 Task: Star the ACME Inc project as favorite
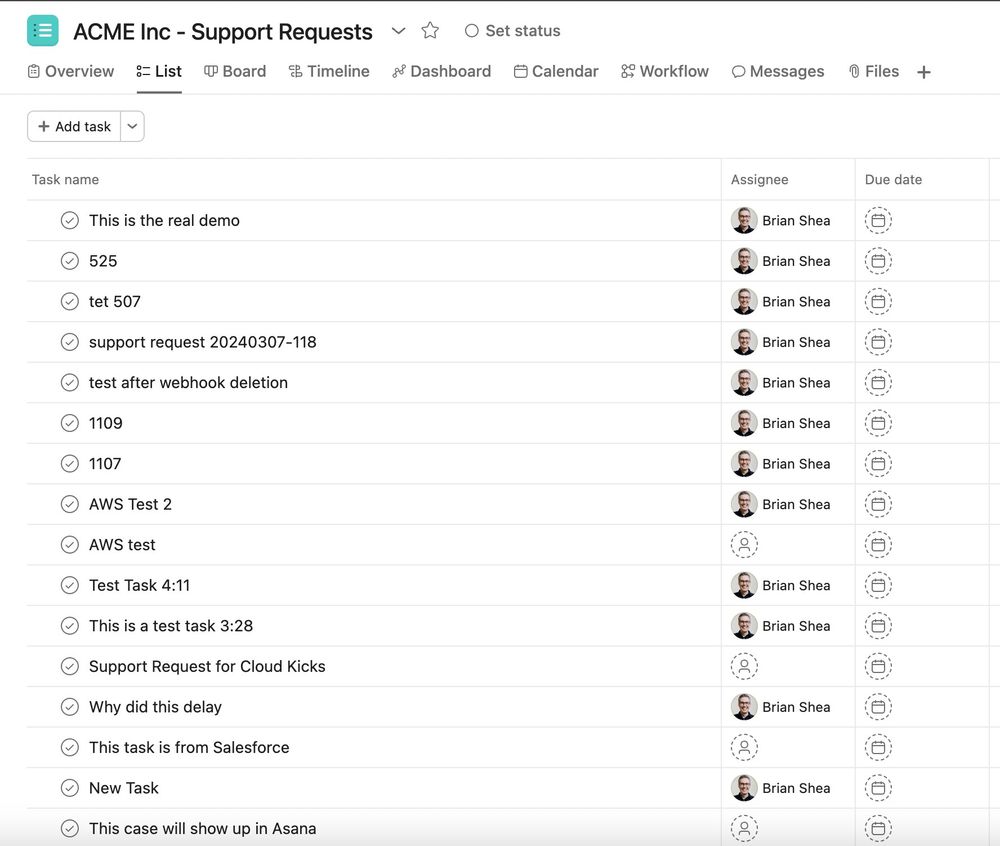point(430,31)
